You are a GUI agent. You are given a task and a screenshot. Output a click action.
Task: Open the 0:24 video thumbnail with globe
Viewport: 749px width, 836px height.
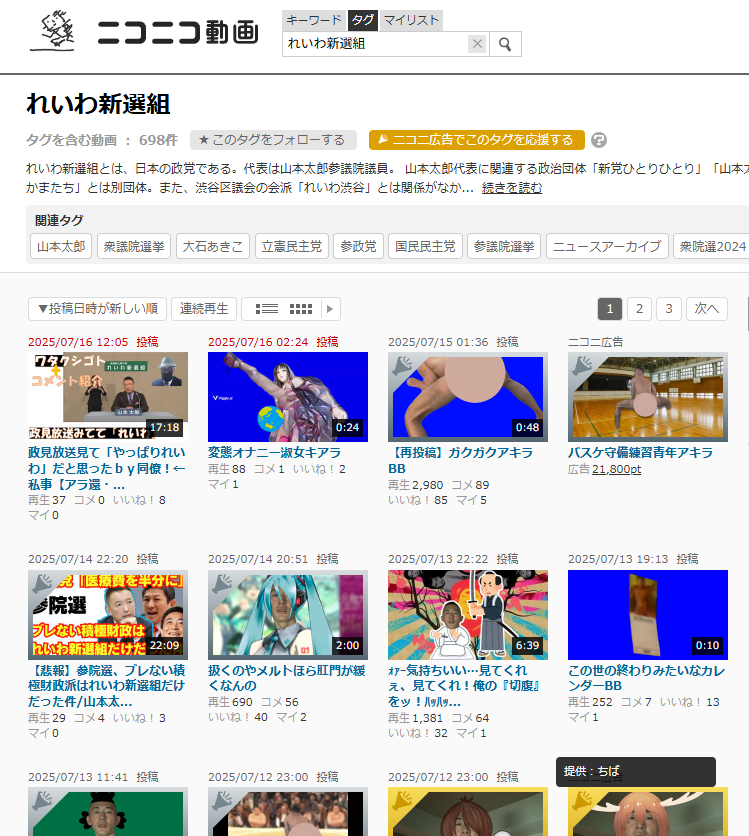(288, 397)
